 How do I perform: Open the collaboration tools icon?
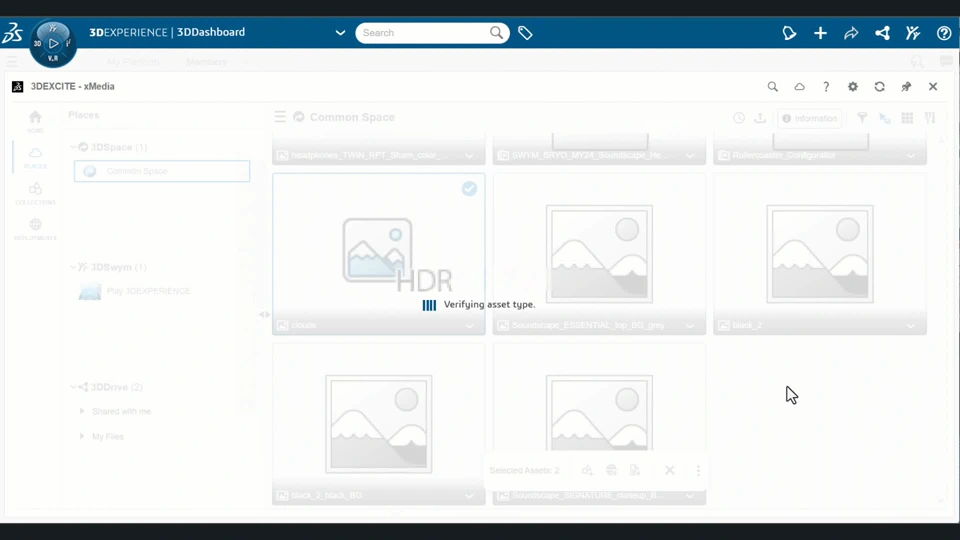coord(913,33)
